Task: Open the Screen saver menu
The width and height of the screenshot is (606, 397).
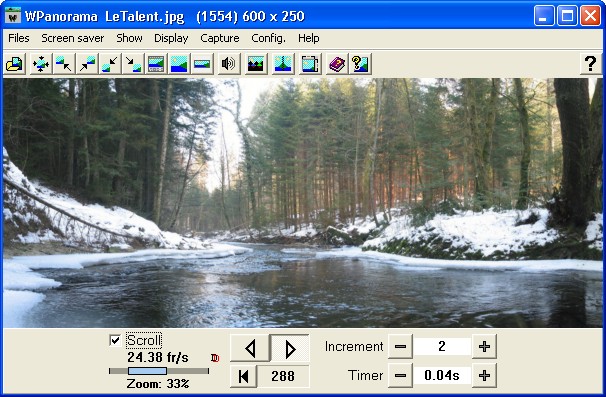Action: coord(73,38)
